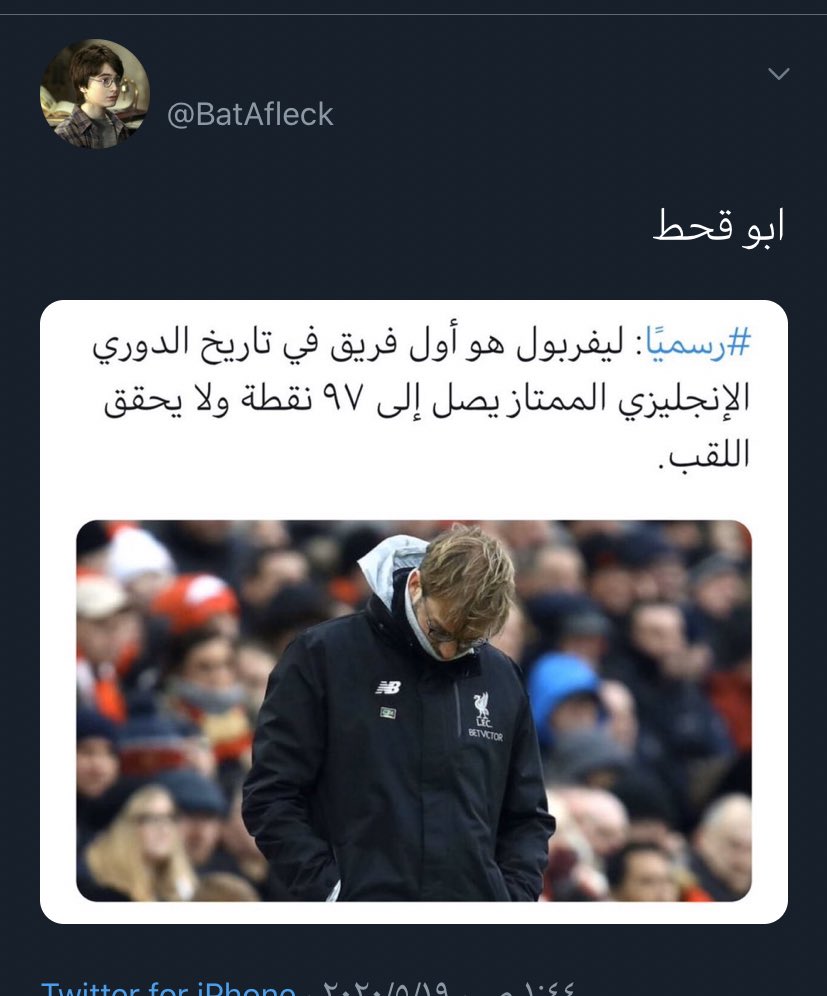Tap the profile avatar of @BatAfleck
This screenshot has width=827, height=996.
[x=95, y=94]
